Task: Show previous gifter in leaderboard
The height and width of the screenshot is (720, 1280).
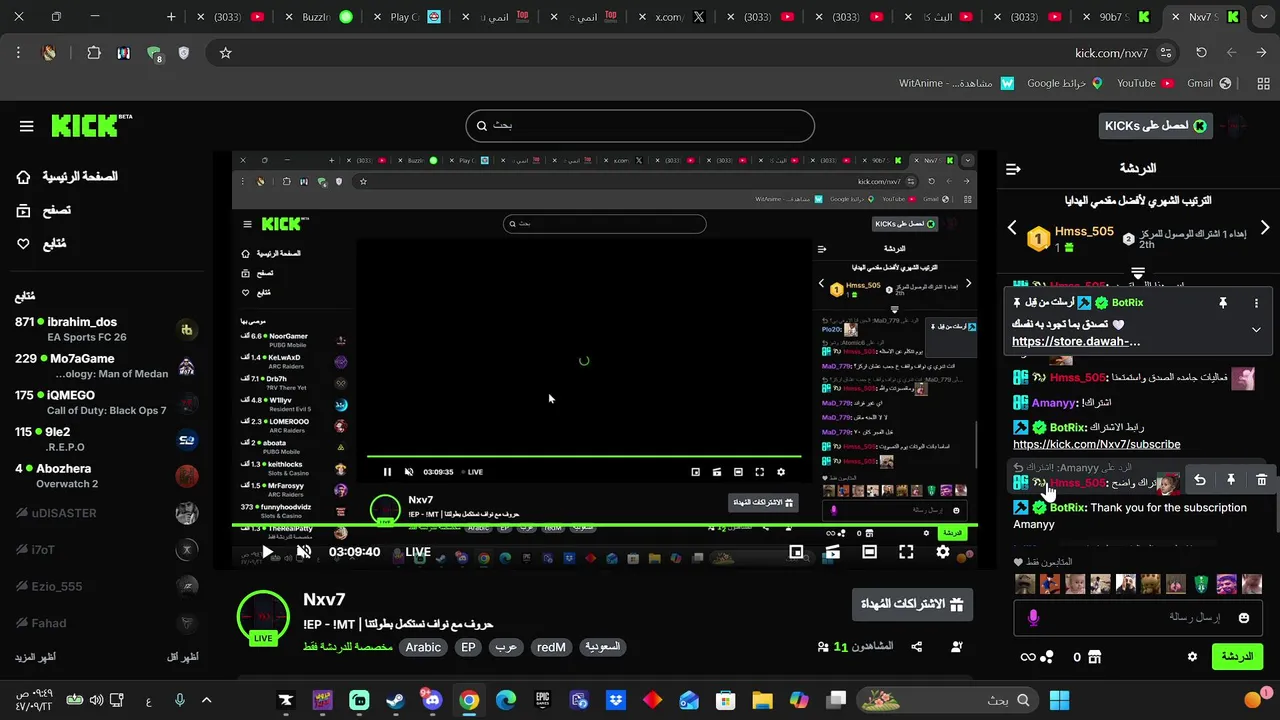Action: (x=1012, y=228)
